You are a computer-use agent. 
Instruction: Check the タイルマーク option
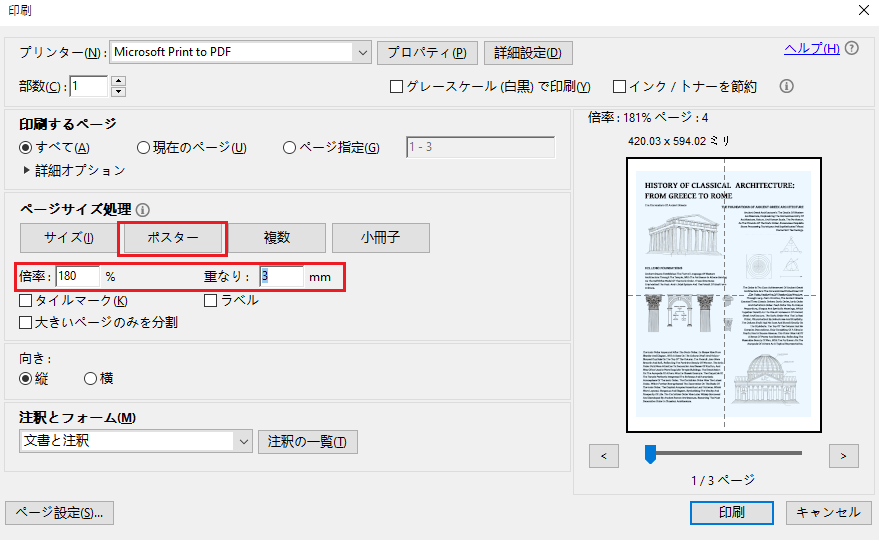click(x=25, y=301)
